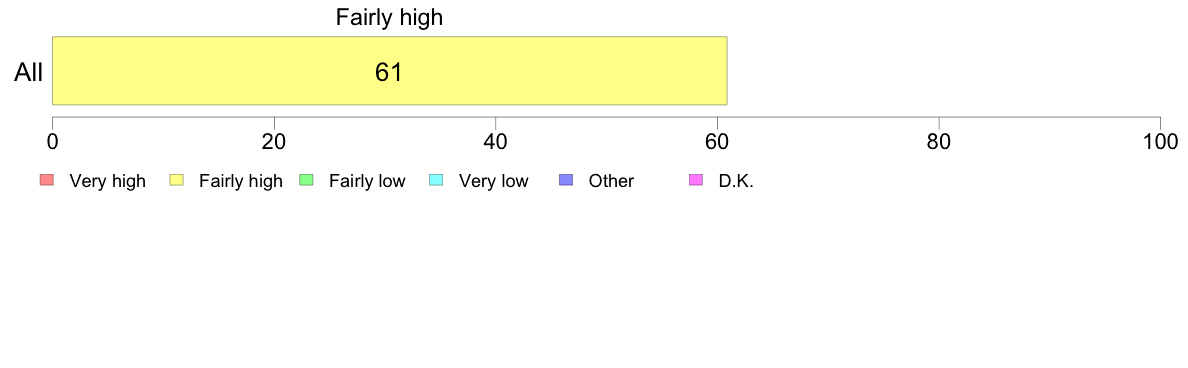The height and width of the screenshot is (368, 1188).
Task: Click the 'D.K.' legend label
Action: 736,181
